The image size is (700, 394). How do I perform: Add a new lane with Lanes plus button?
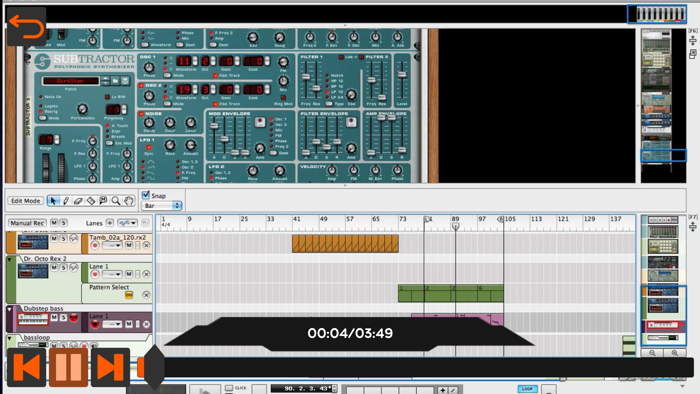click(x=109, y=223)
